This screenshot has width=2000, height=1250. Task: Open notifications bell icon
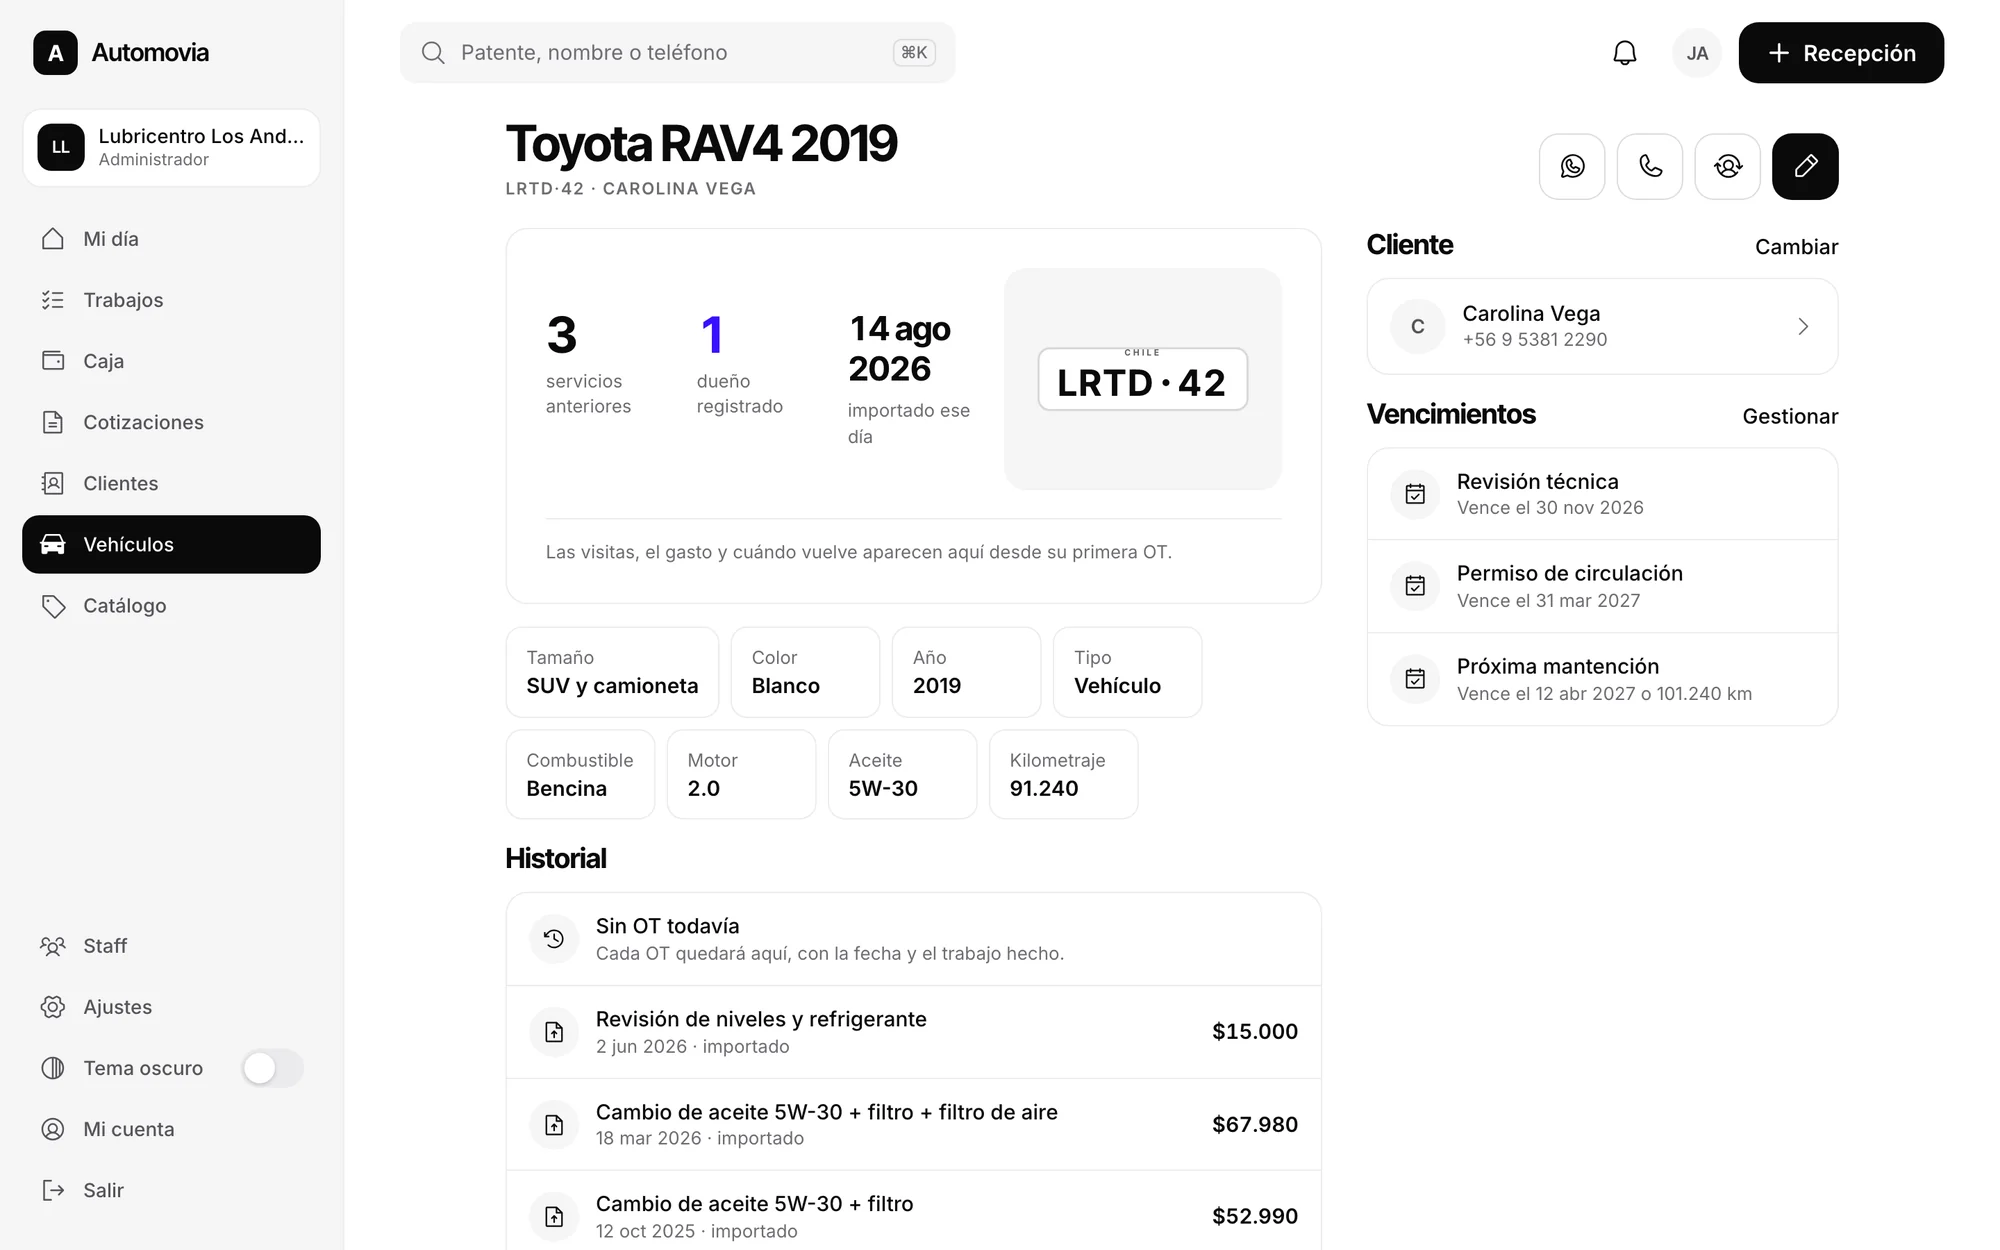(1625, 53)
